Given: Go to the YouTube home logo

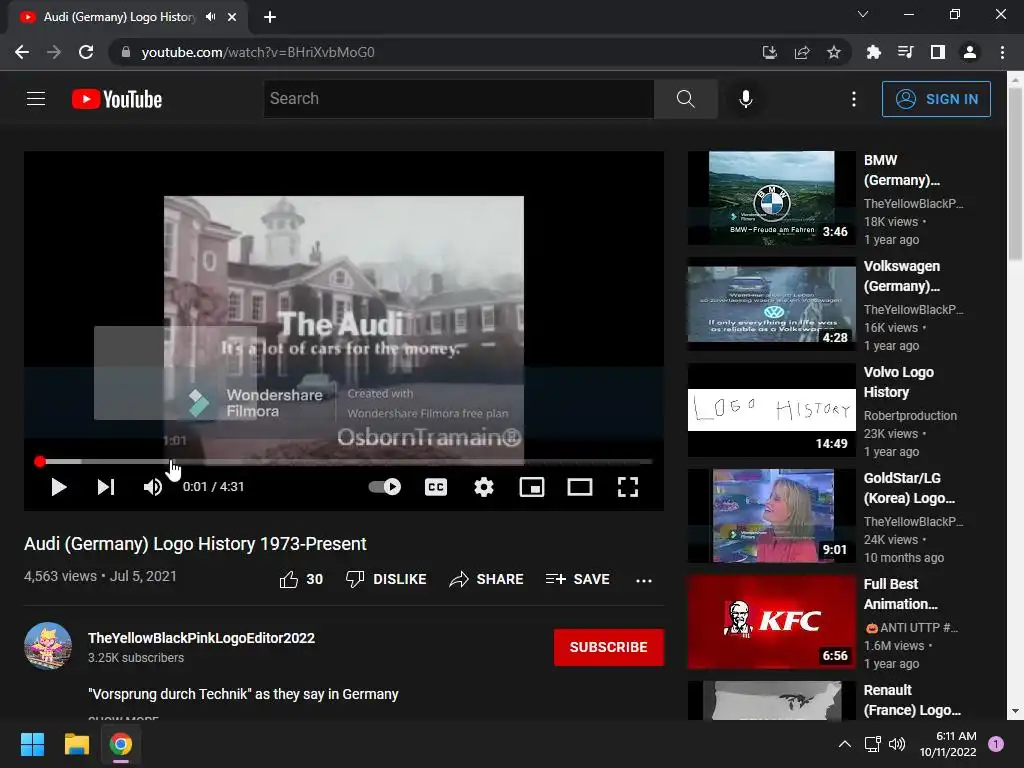Looking at the screenshot, I should pyautogui.click(x=117, y=99).
